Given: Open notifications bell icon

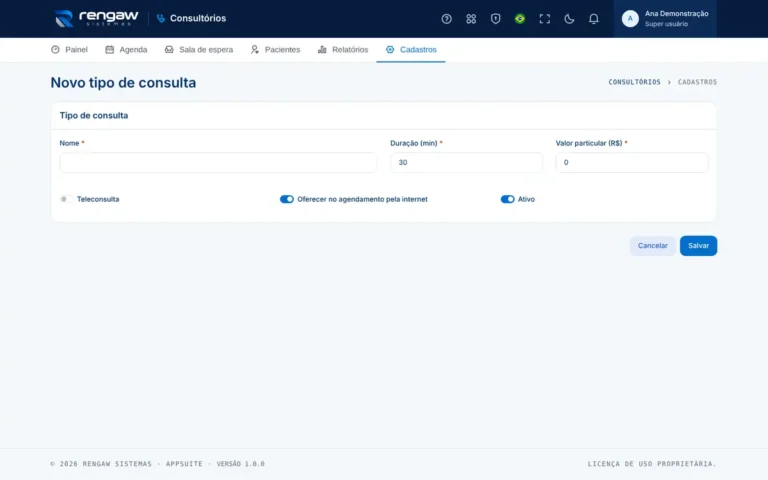Looking at the screenshot, I should pos(593,19).
